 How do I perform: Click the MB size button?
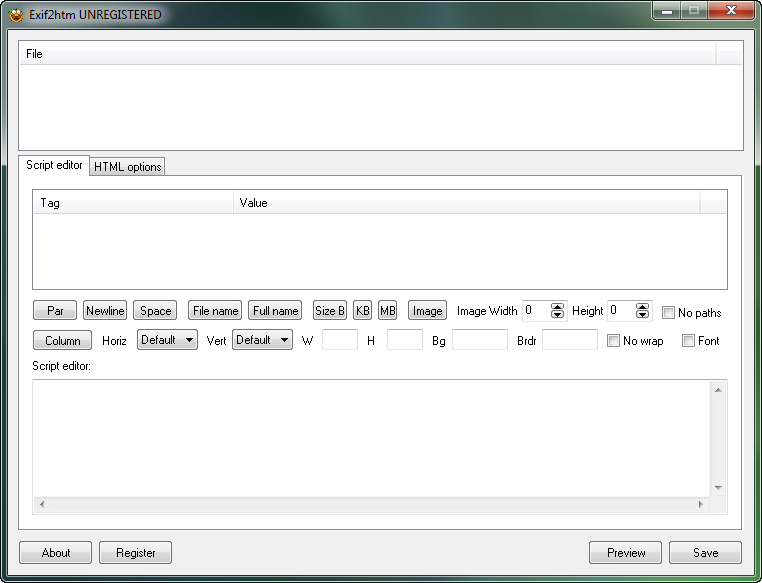point(387,310)
